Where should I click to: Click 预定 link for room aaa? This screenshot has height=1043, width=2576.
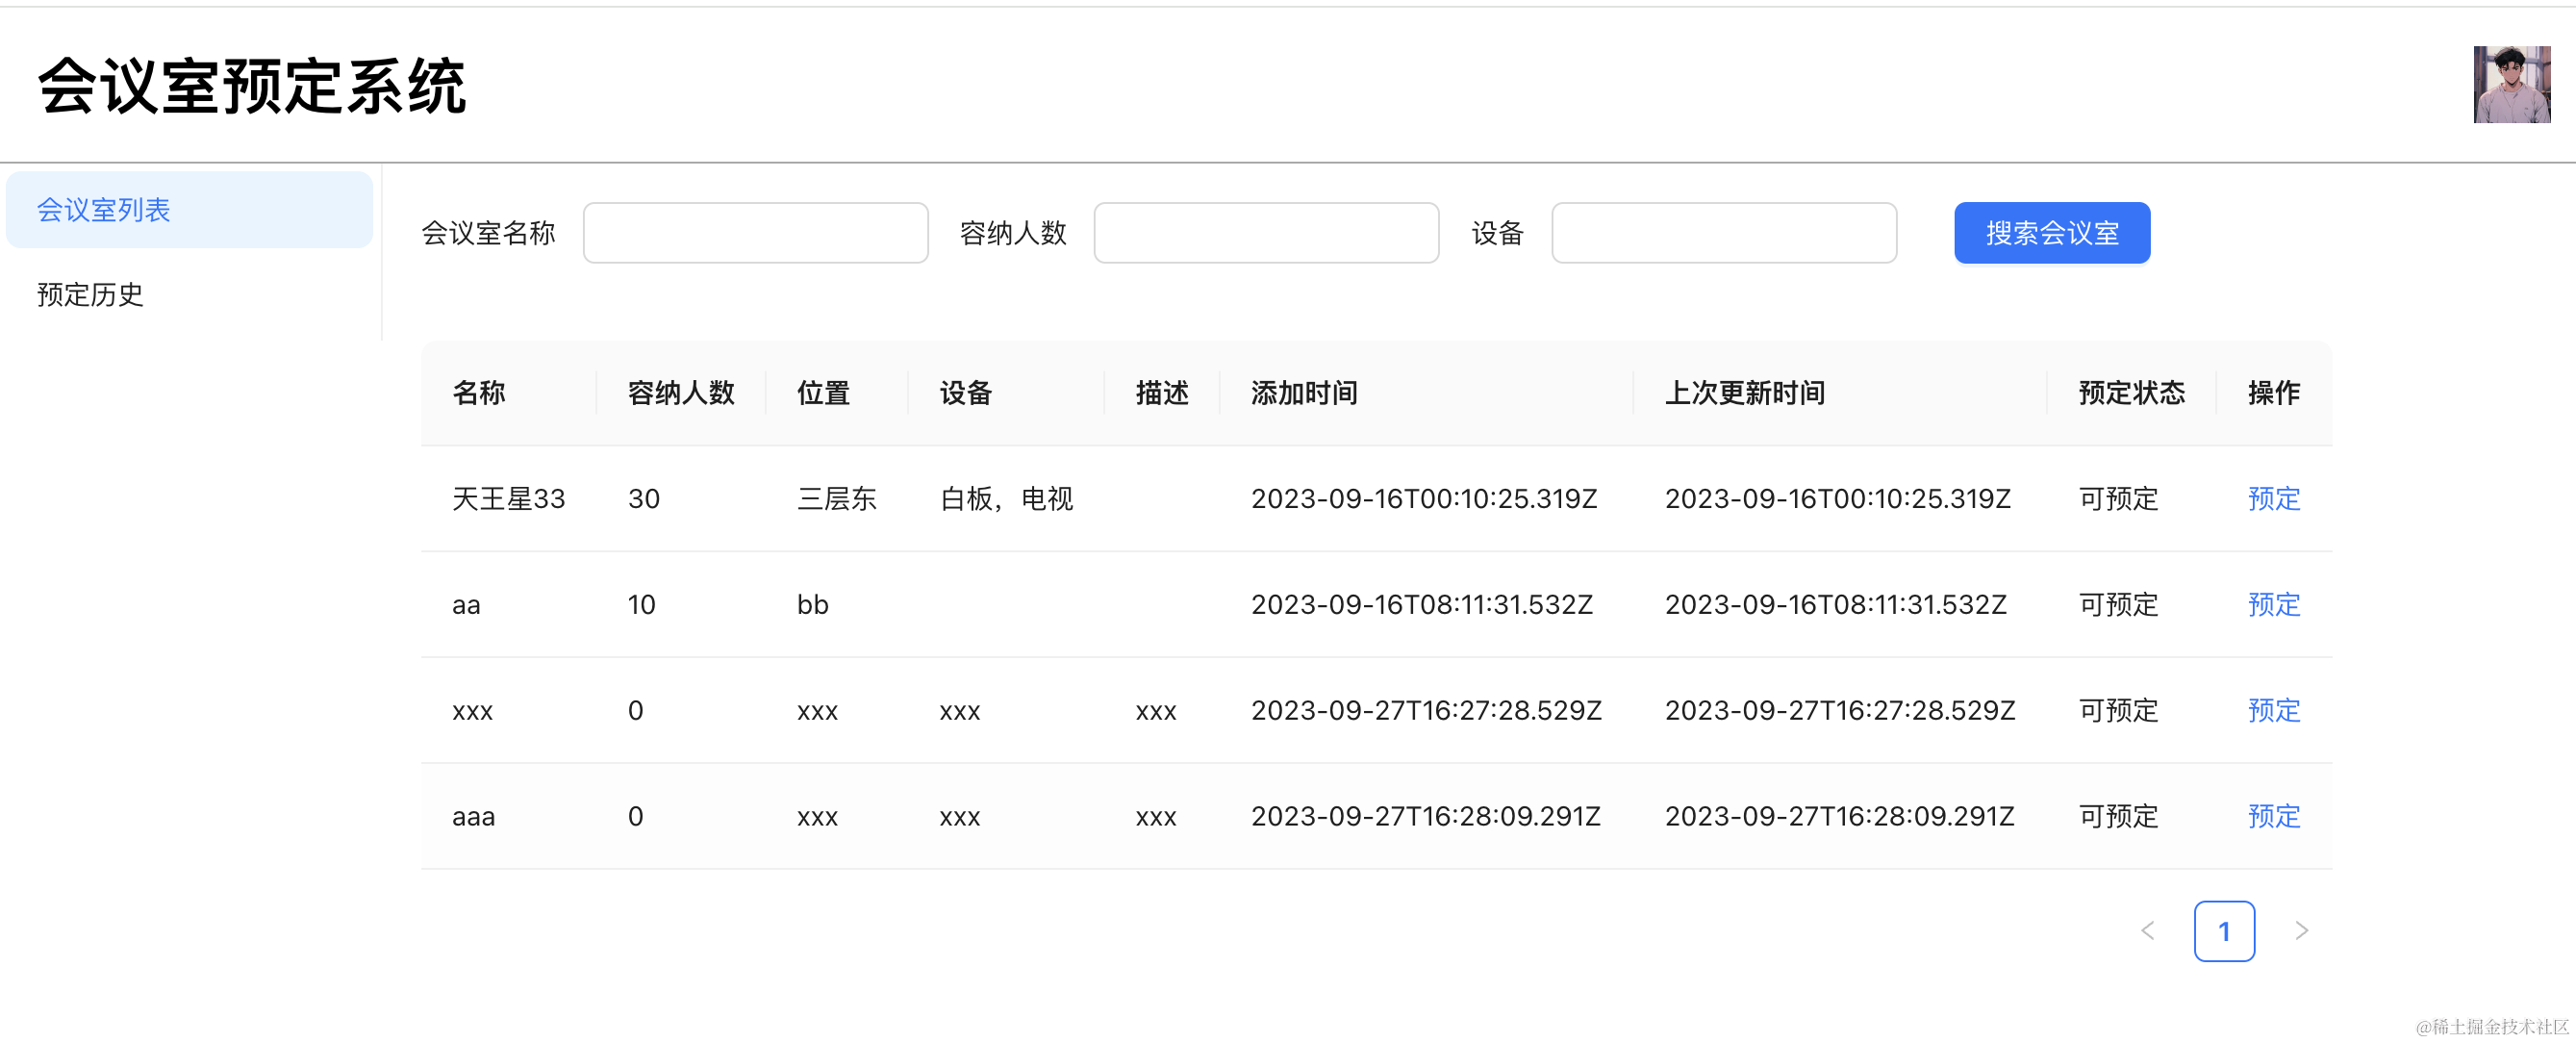[2273, 816]
